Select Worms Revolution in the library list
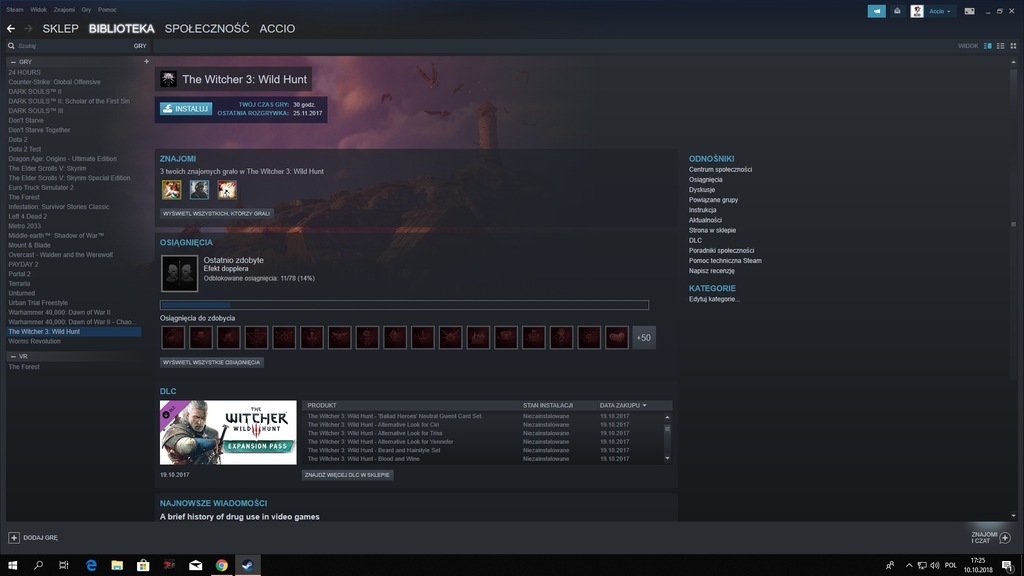Screen dimensions: 1024x576 tap(35, 342)
